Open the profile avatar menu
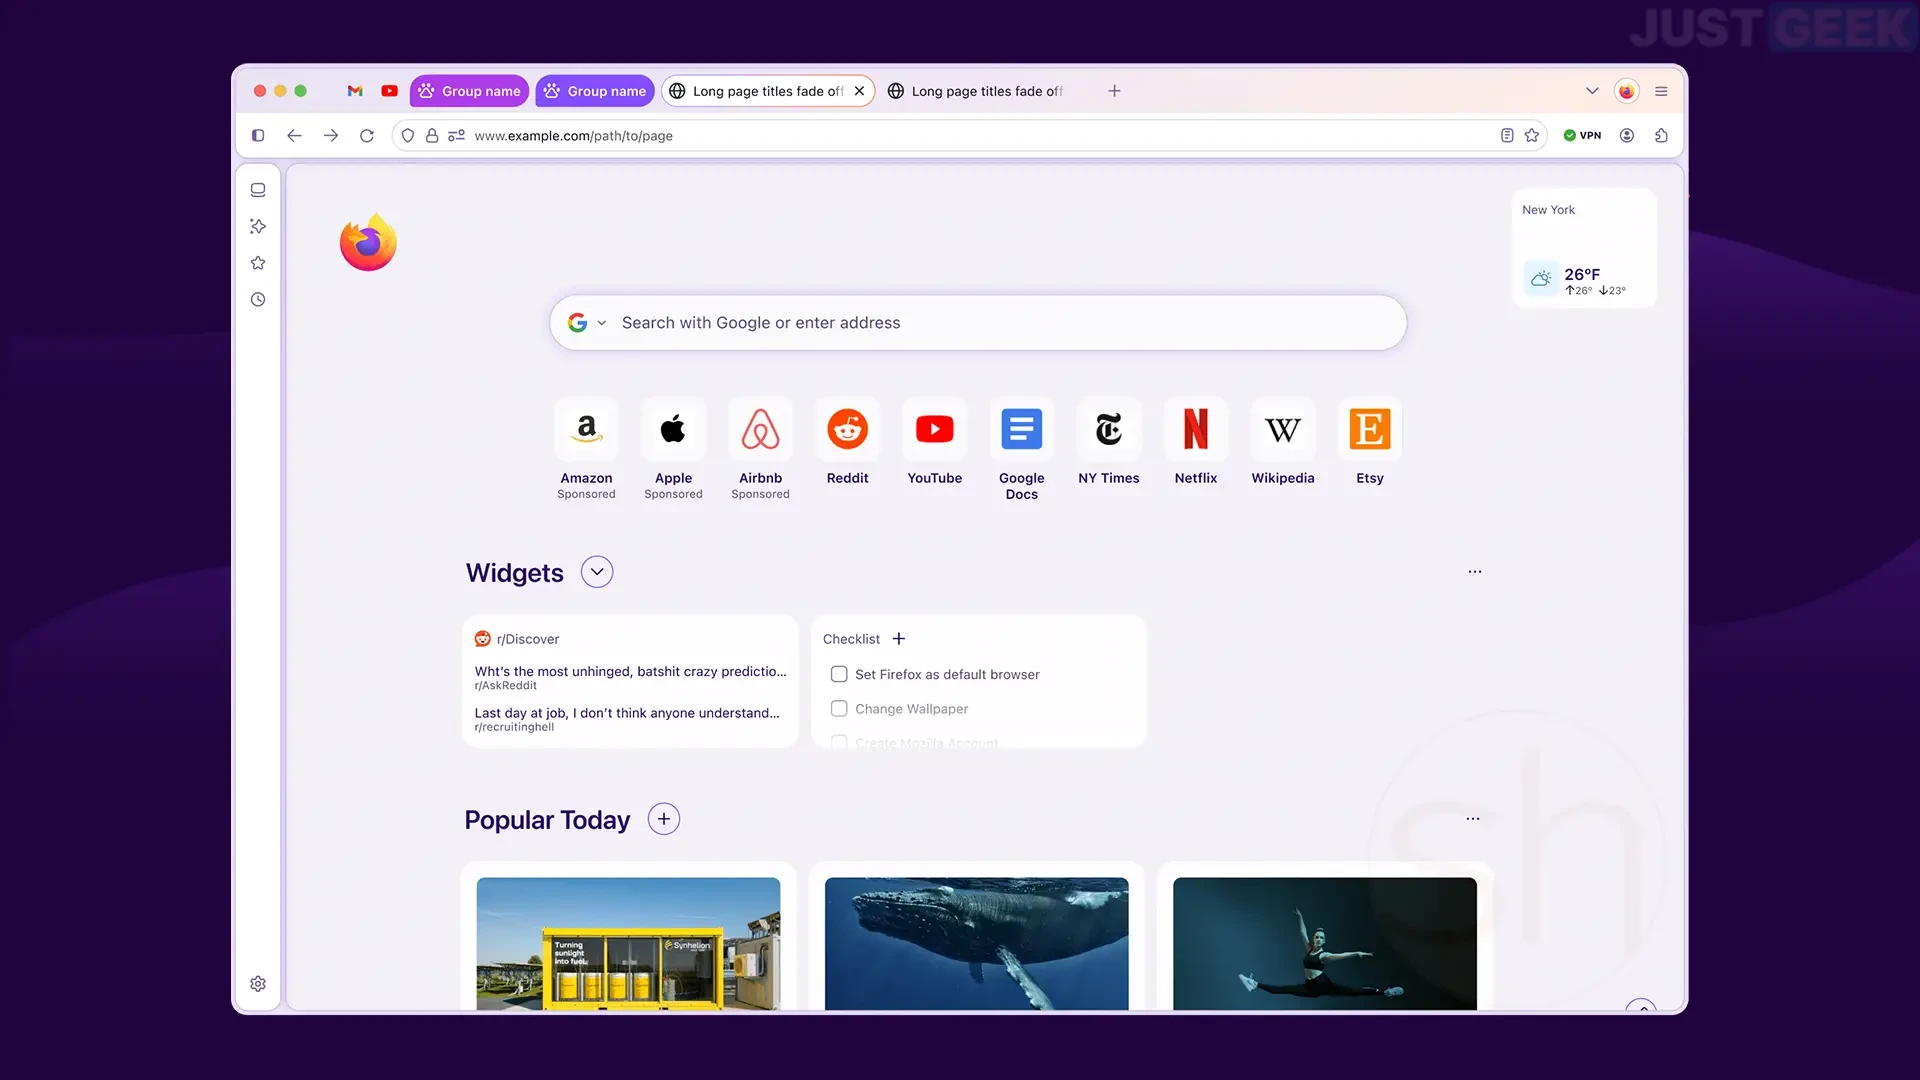The image size is (1920, 1080). 1627,91
